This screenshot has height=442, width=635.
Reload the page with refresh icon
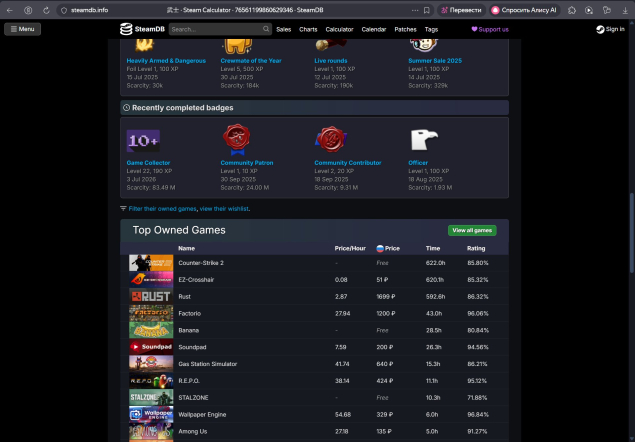(x=46, y=10)
